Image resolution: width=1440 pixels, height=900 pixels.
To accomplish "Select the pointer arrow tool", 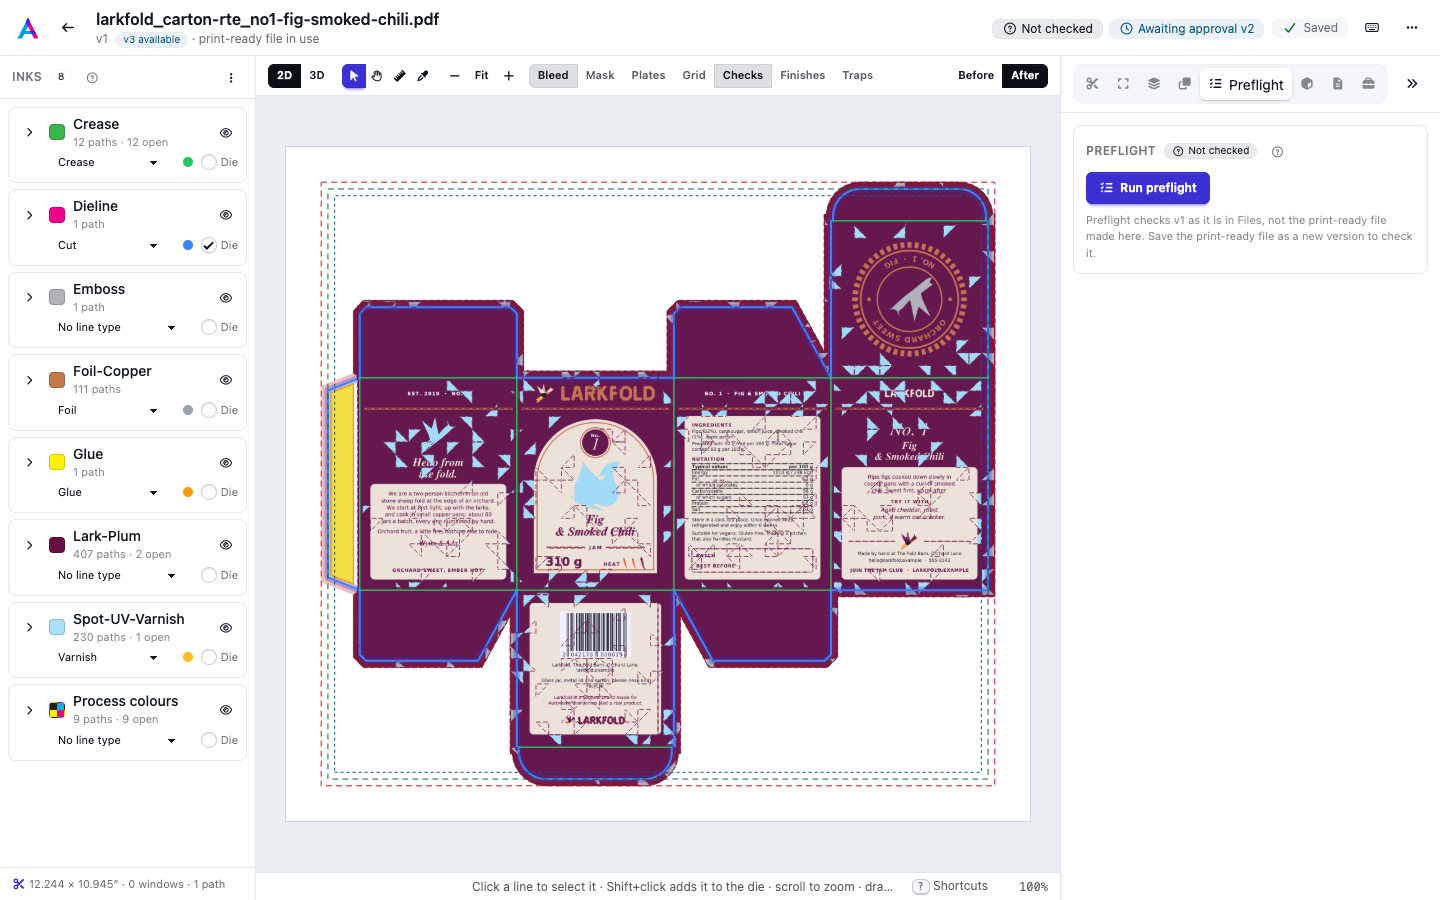I will click(x=354, y=76).
